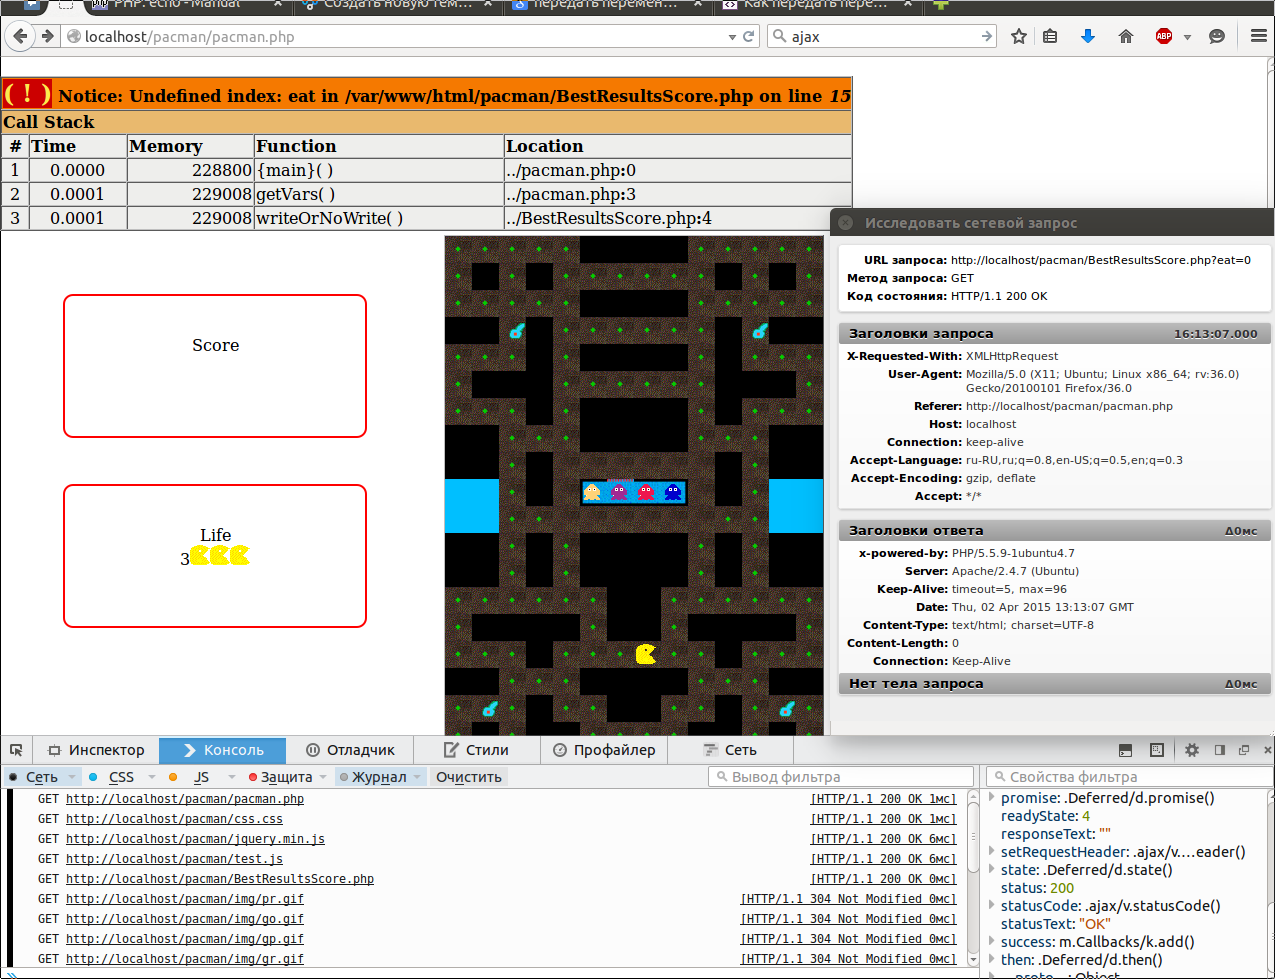The height and width of the screenshot is (979, 1275).
Task: Expand the then property in object tree
Action: pyautogui.click(x=992, y=960)
